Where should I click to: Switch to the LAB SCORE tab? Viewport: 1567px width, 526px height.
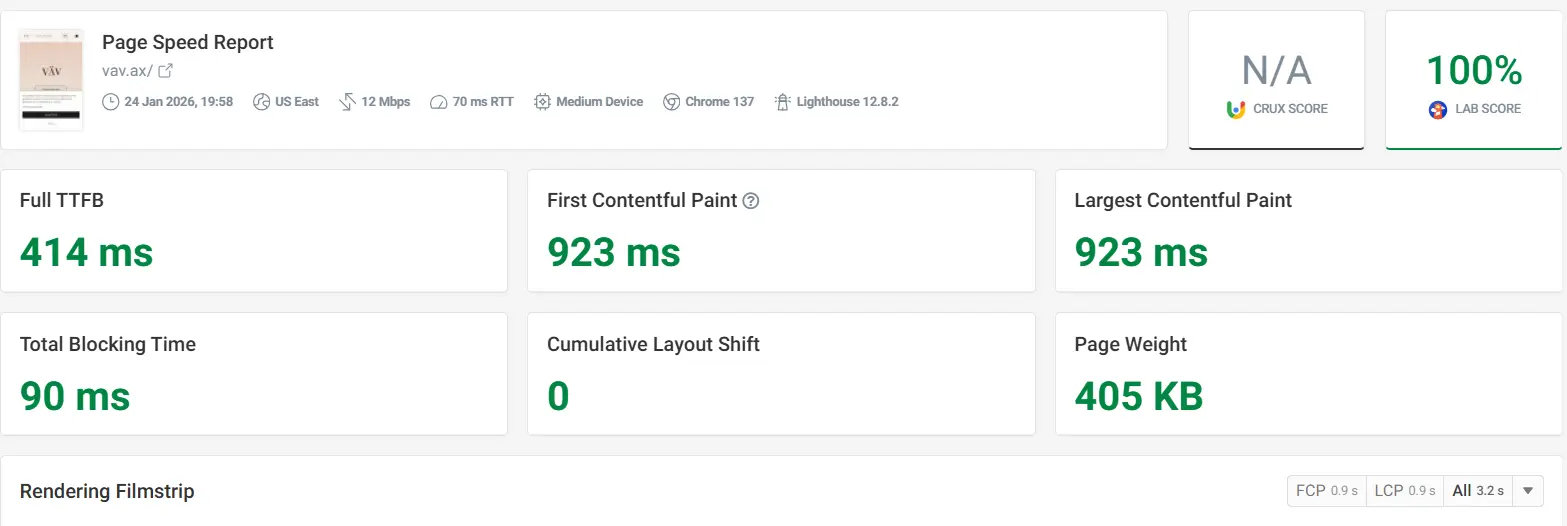click(1473, 80)
